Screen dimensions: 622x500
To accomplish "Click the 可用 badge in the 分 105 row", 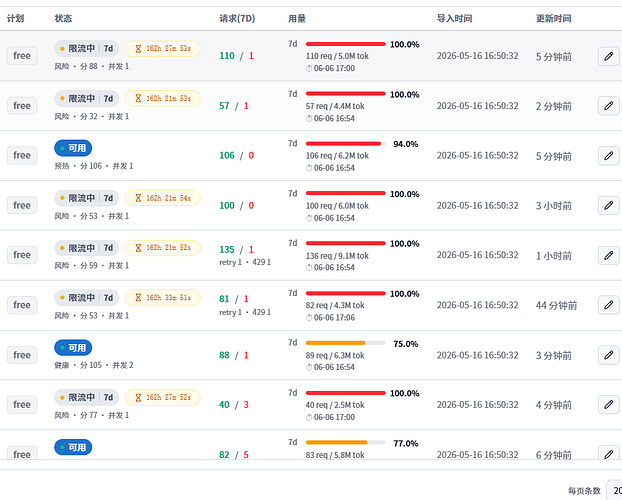I will [x=73, y=348].
